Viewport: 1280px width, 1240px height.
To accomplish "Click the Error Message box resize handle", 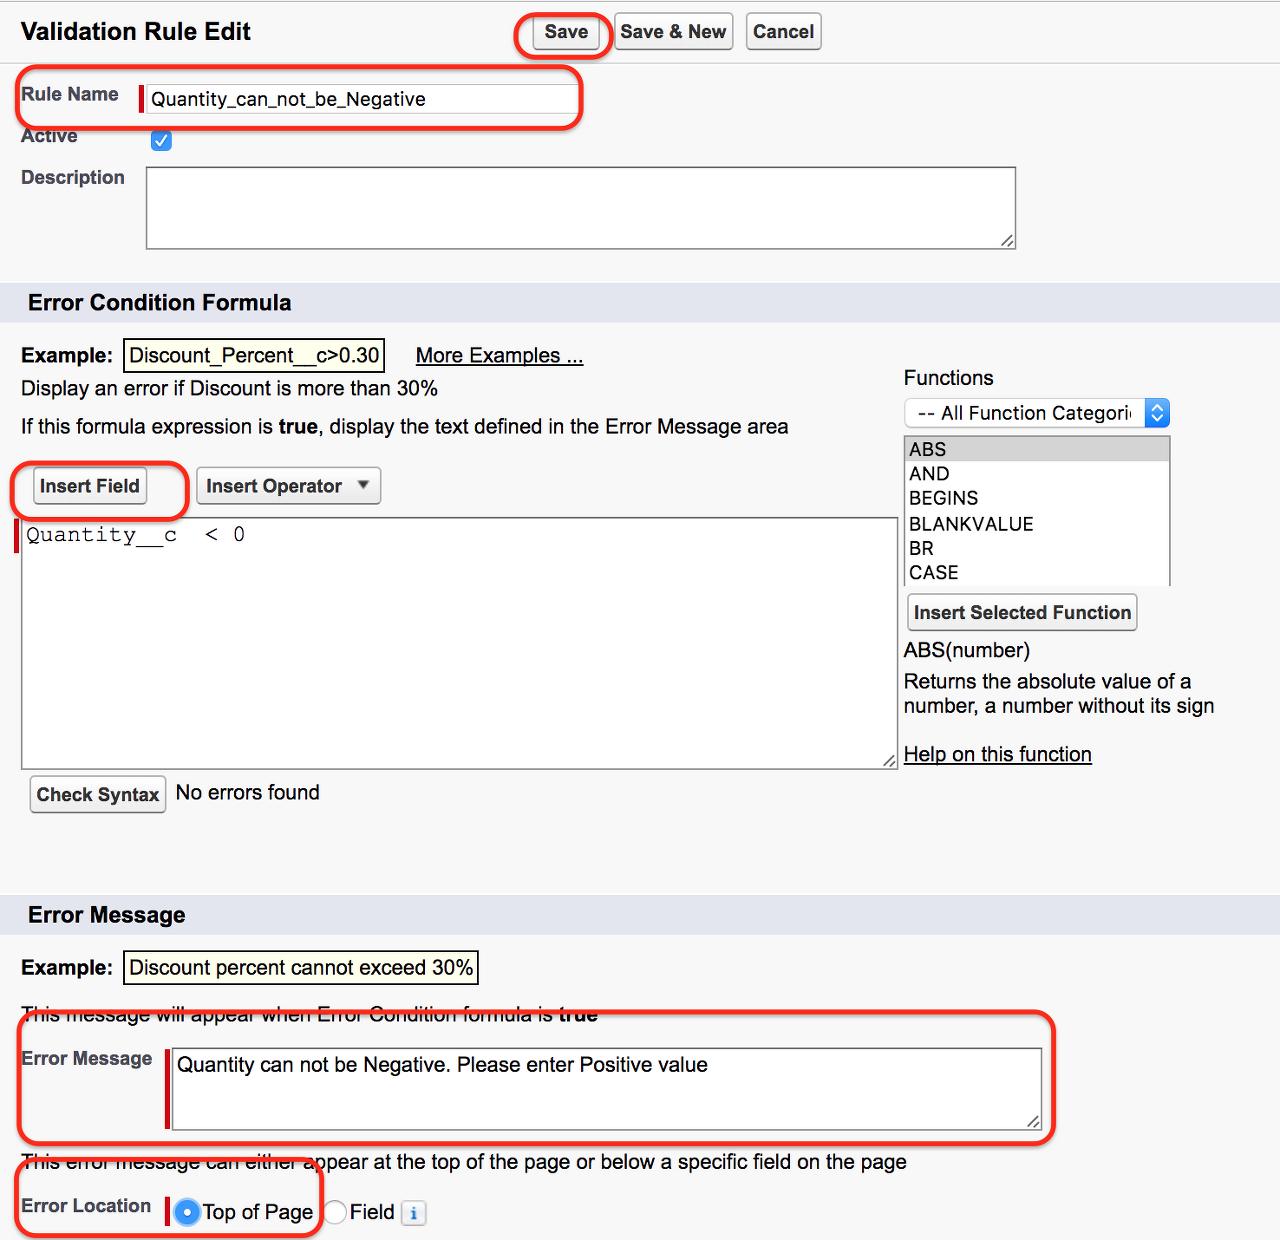I will coord(1033,1122).
